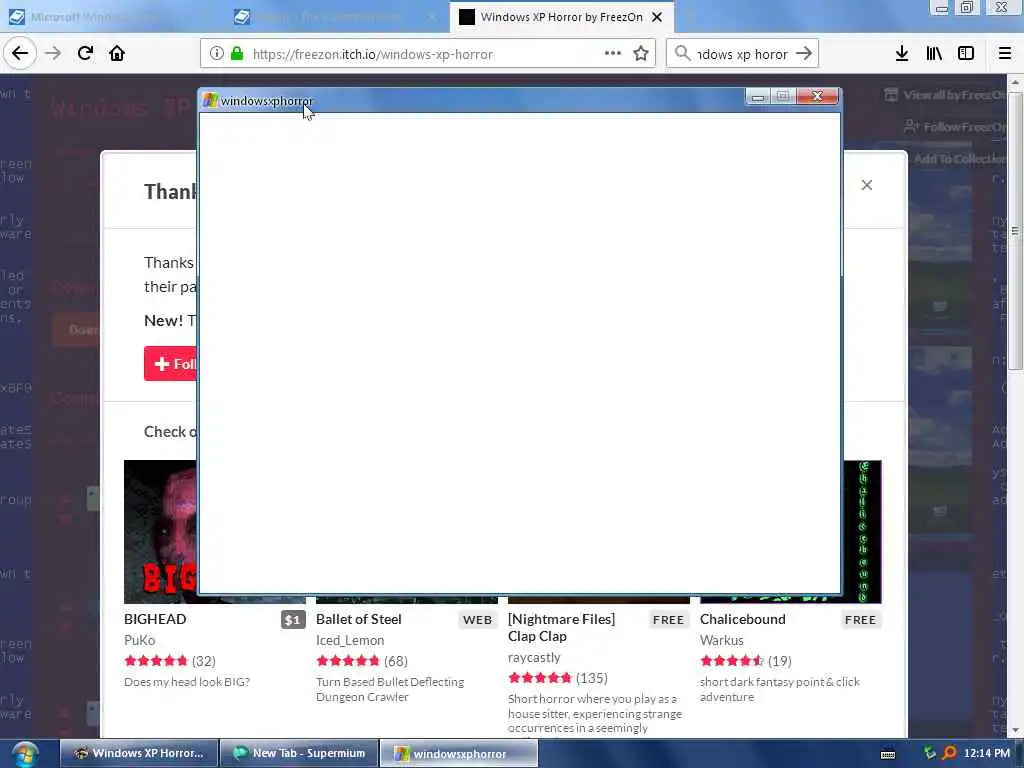Visit raycastly's author page
This screenshot has width=1024, height=768.
click(x=534, y=657)
